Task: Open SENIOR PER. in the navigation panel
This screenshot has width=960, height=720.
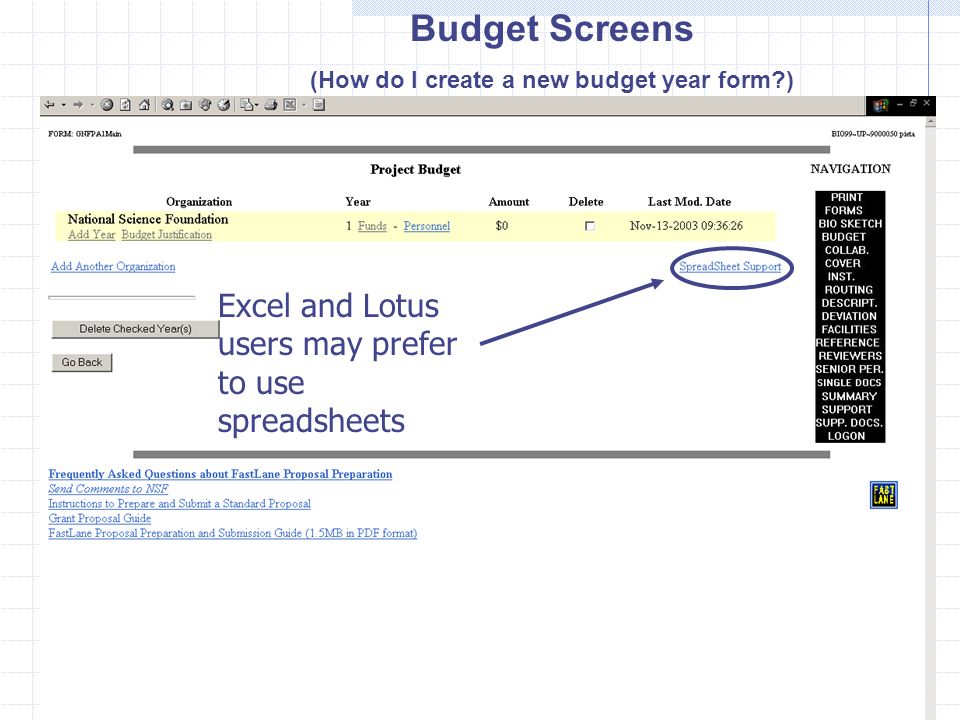Action: [x=849, y=369]
